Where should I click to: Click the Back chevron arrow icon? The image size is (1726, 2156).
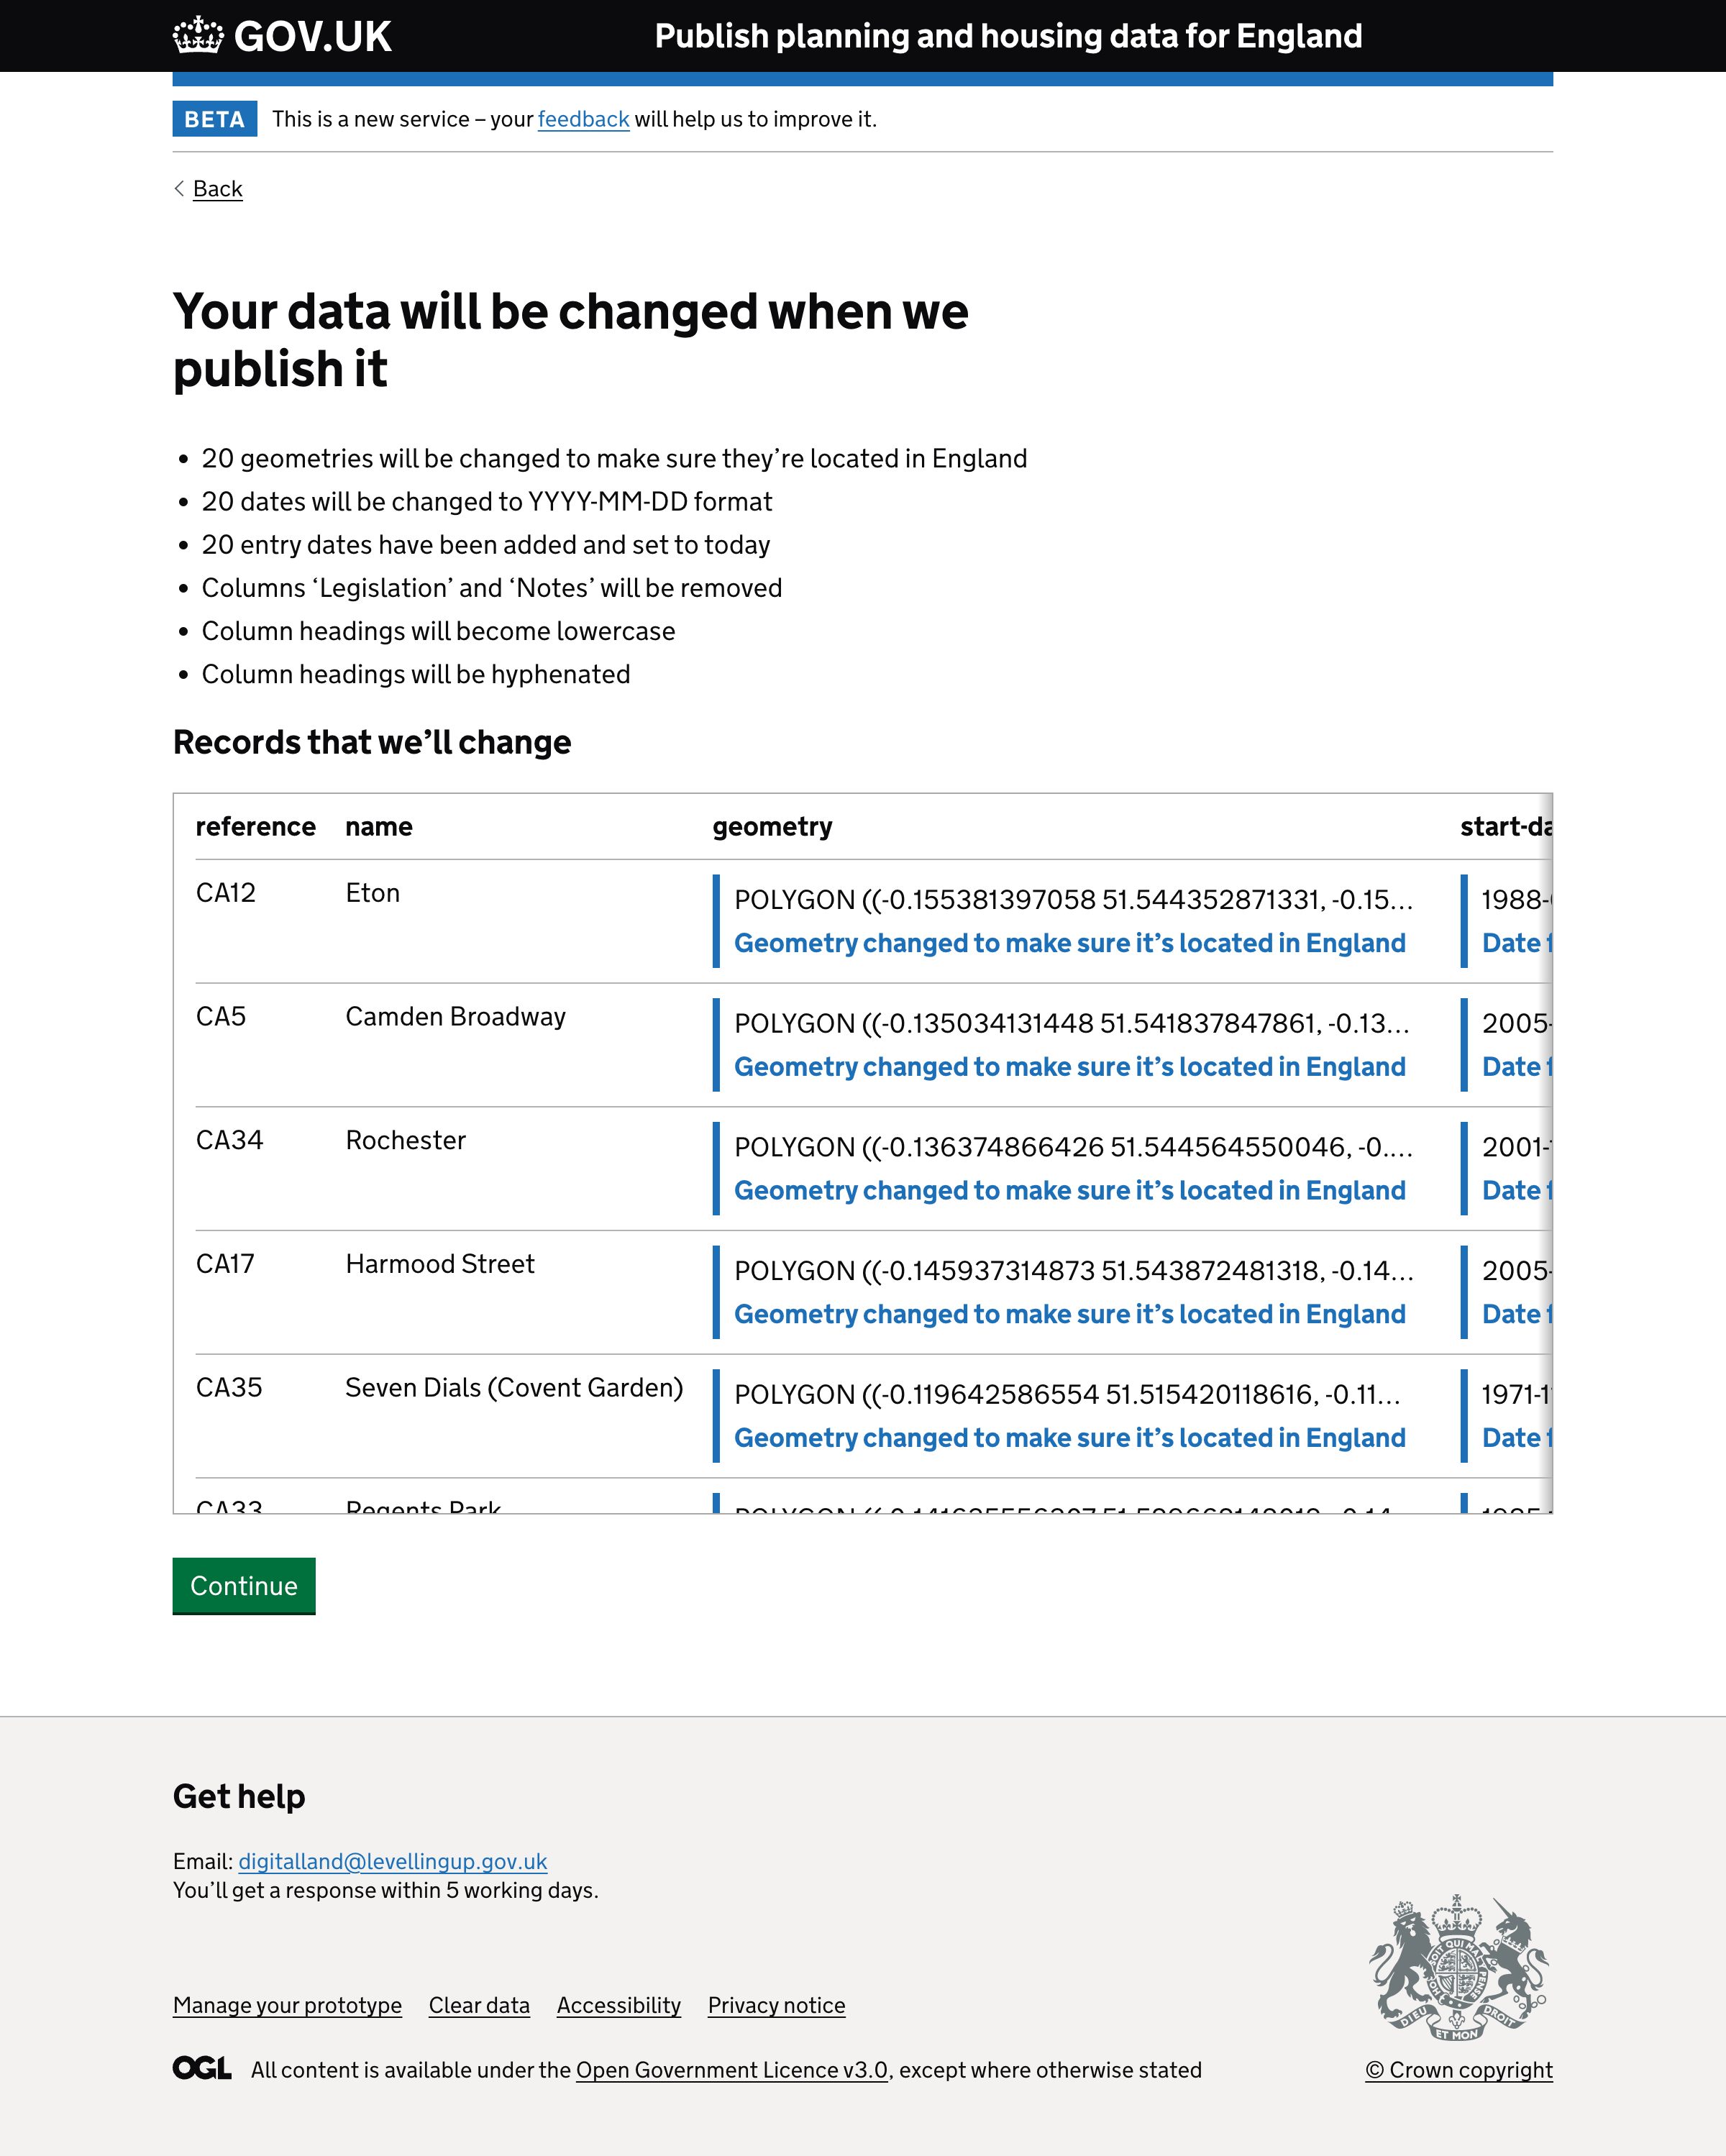click(179, 188)
